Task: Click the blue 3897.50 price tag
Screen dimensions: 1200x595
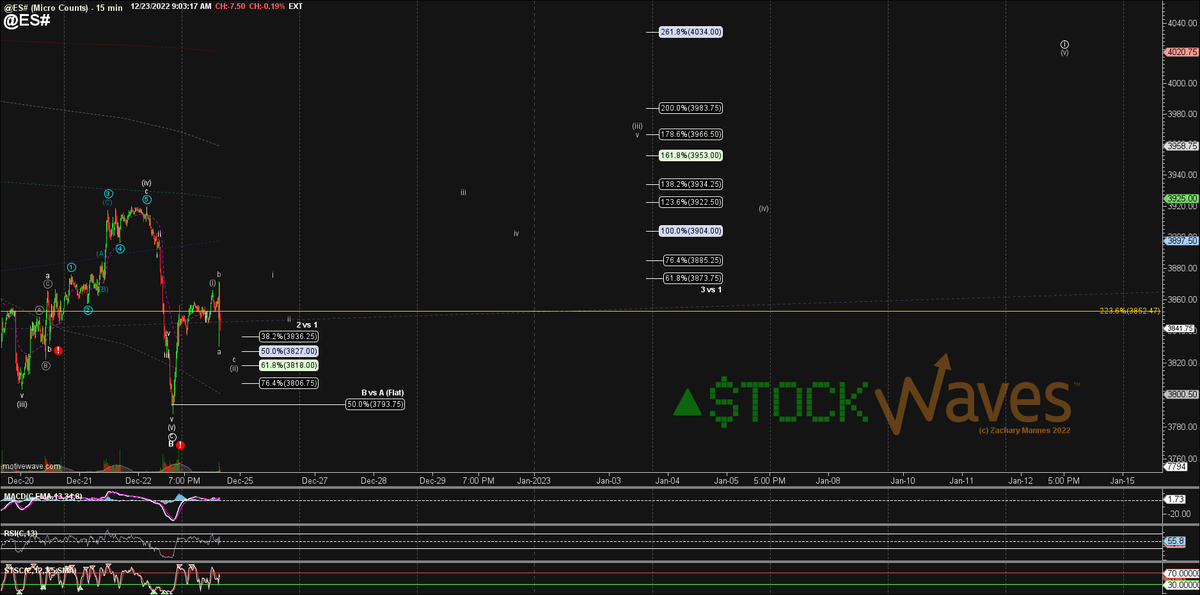Action: click(x=1181, y=240)
